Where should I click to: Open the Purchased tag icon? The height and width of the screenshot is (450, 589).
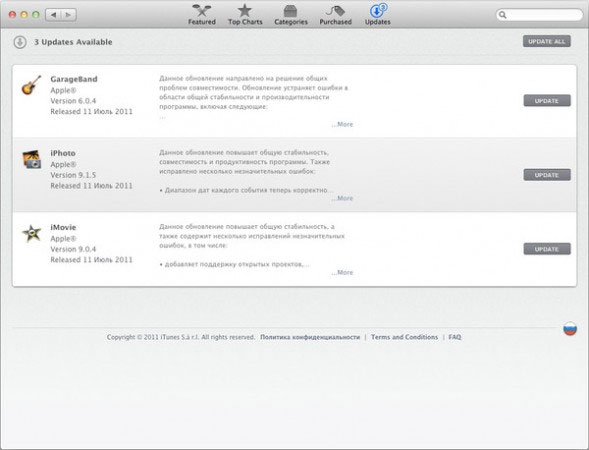[x=335, y=11]
